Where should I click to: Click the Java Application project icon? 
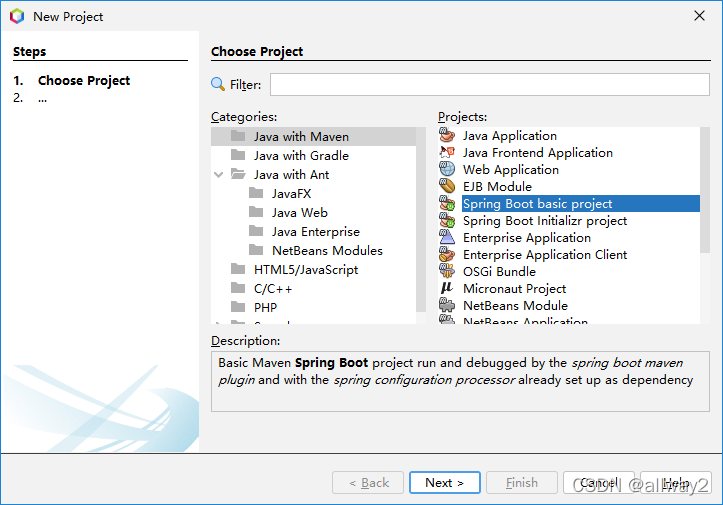(447, 136)
